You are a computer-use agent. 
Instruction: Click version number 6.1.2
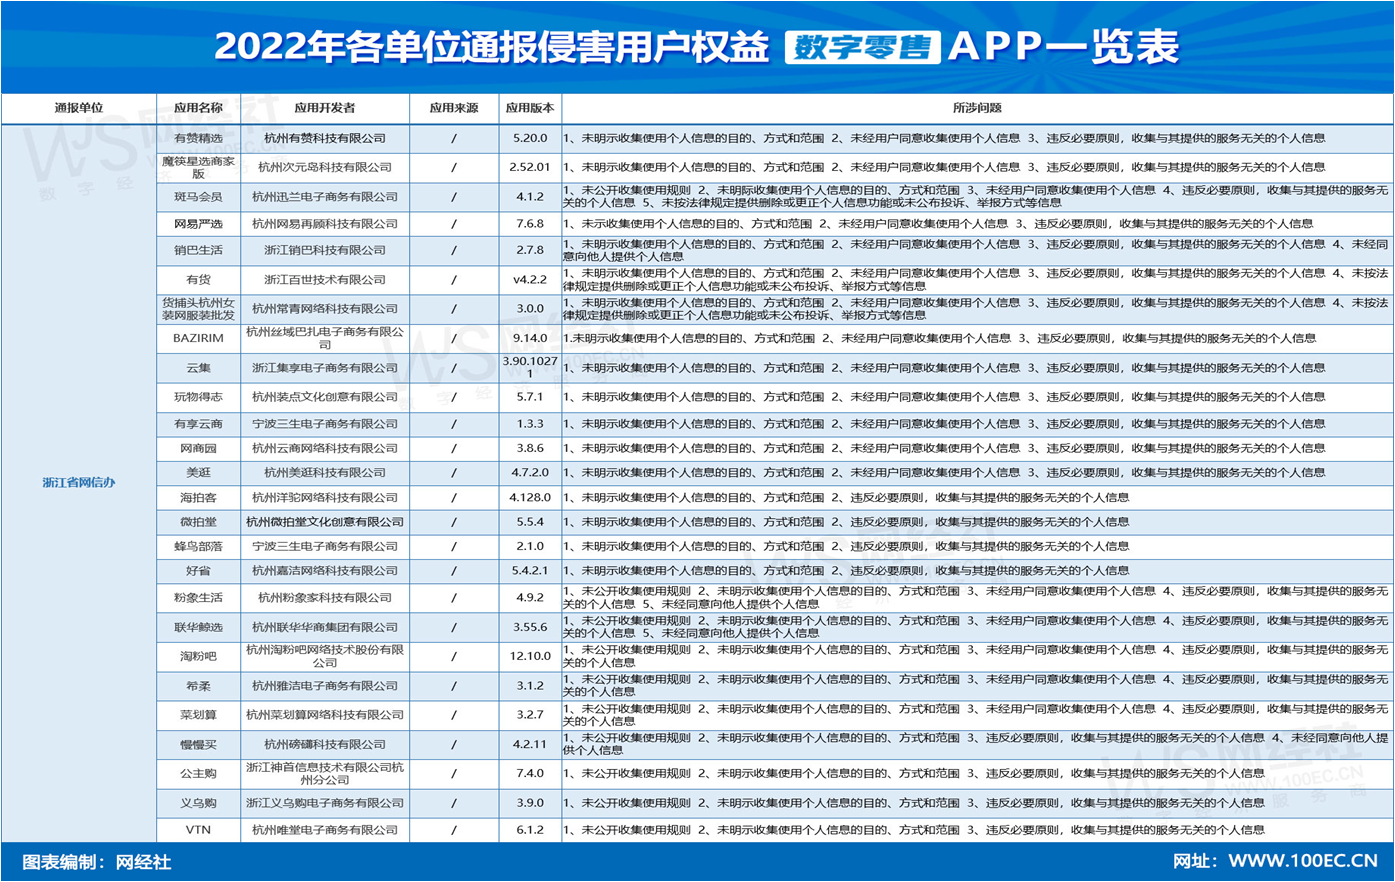pyautogui.click(x=530, y=830)
